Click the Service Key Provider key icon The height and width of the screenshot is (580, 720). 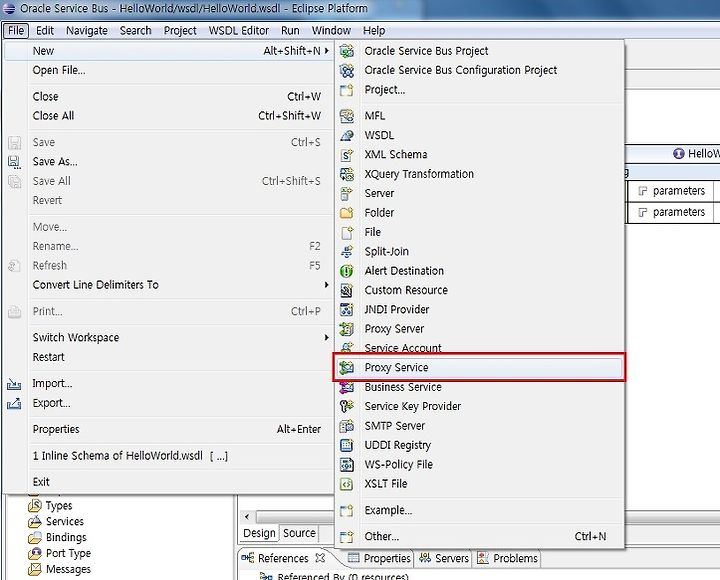pos(347,406)
